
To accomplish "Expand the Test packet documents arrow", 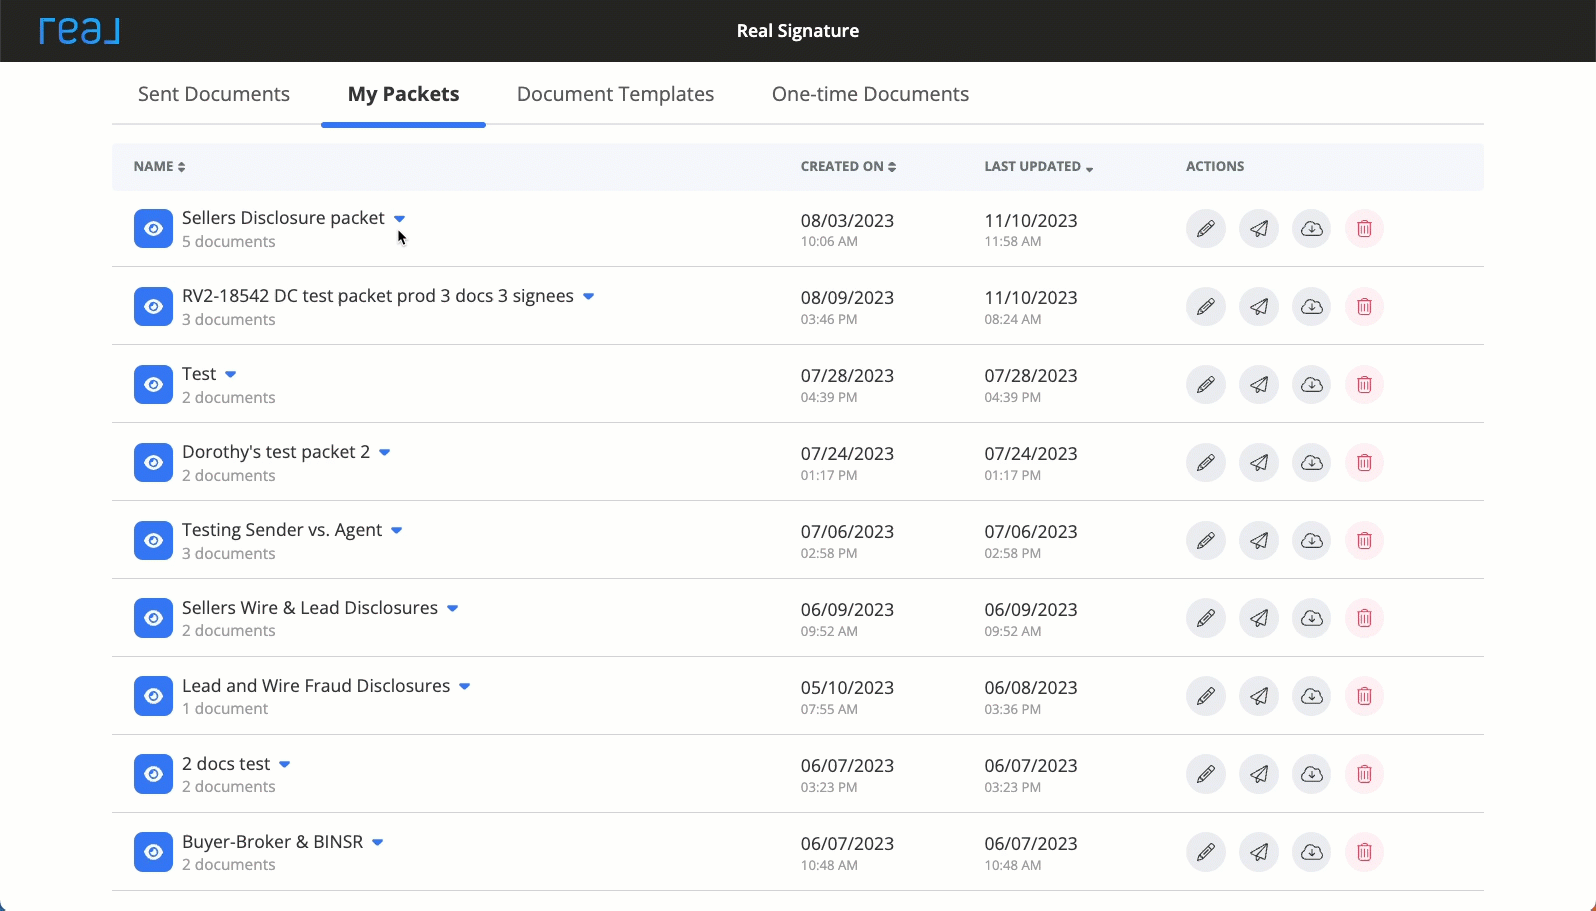I will pos(231,375).
